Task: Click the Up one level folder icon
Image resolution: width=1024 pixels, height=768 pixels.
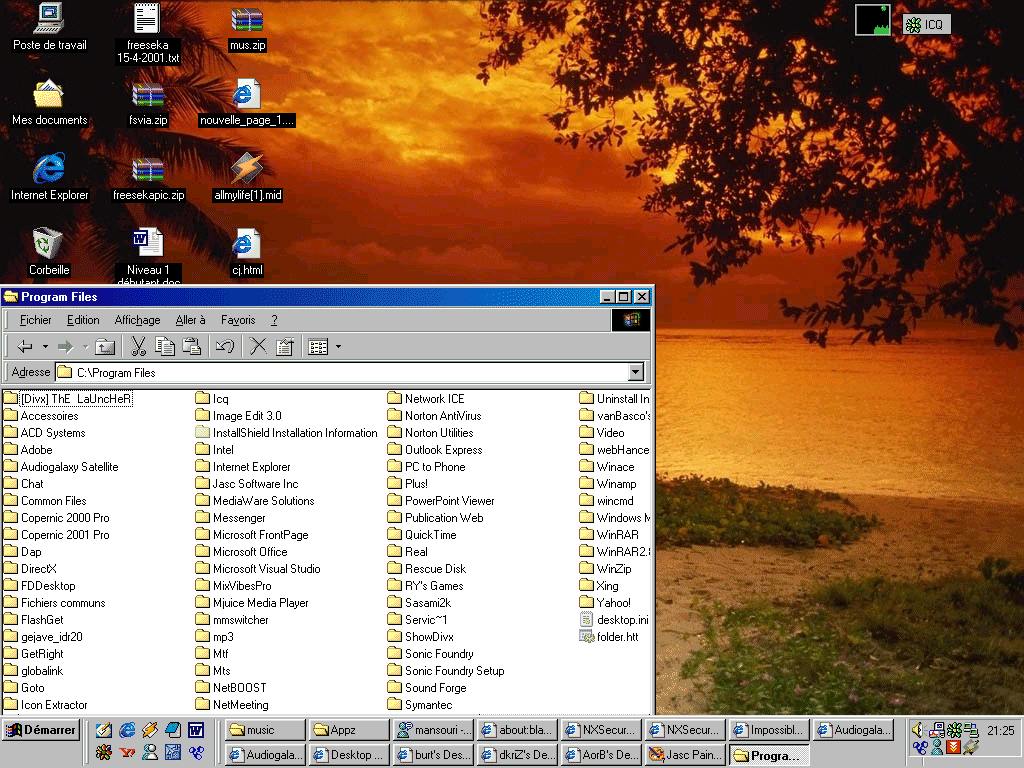Action: [105, 347]
